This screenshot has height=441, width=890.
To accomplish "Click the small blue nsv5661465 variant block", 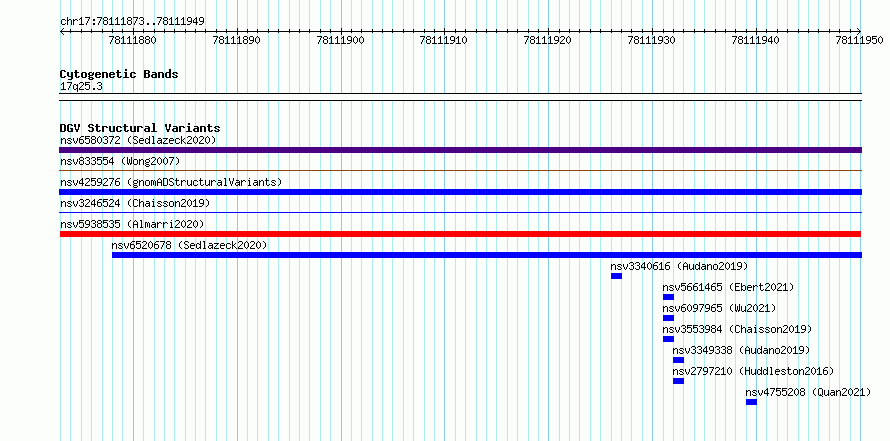I will pos(668,297).
